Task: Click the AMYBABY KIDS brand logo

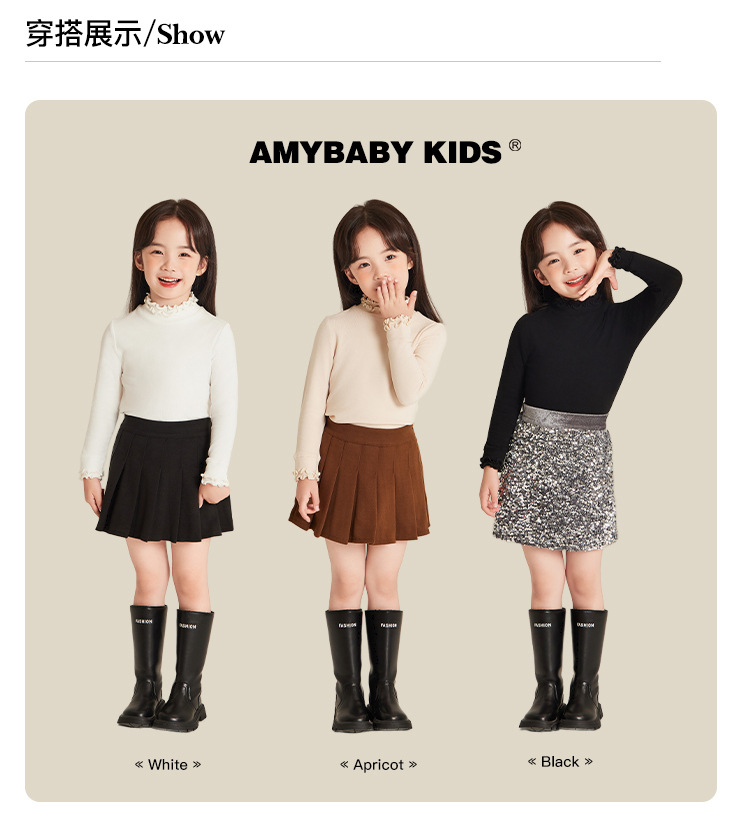Action: point(375,152)
